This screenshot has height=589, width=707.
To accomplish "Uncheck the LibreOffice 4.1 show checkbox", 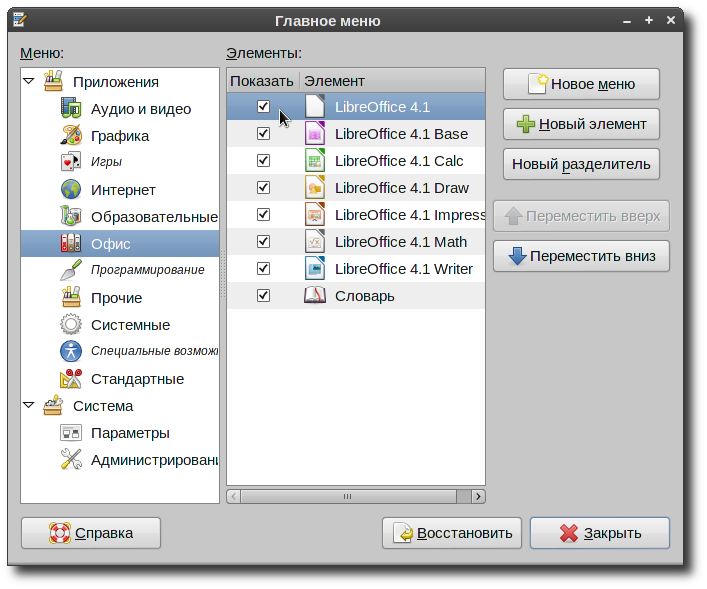I will (x=263, y=106).
